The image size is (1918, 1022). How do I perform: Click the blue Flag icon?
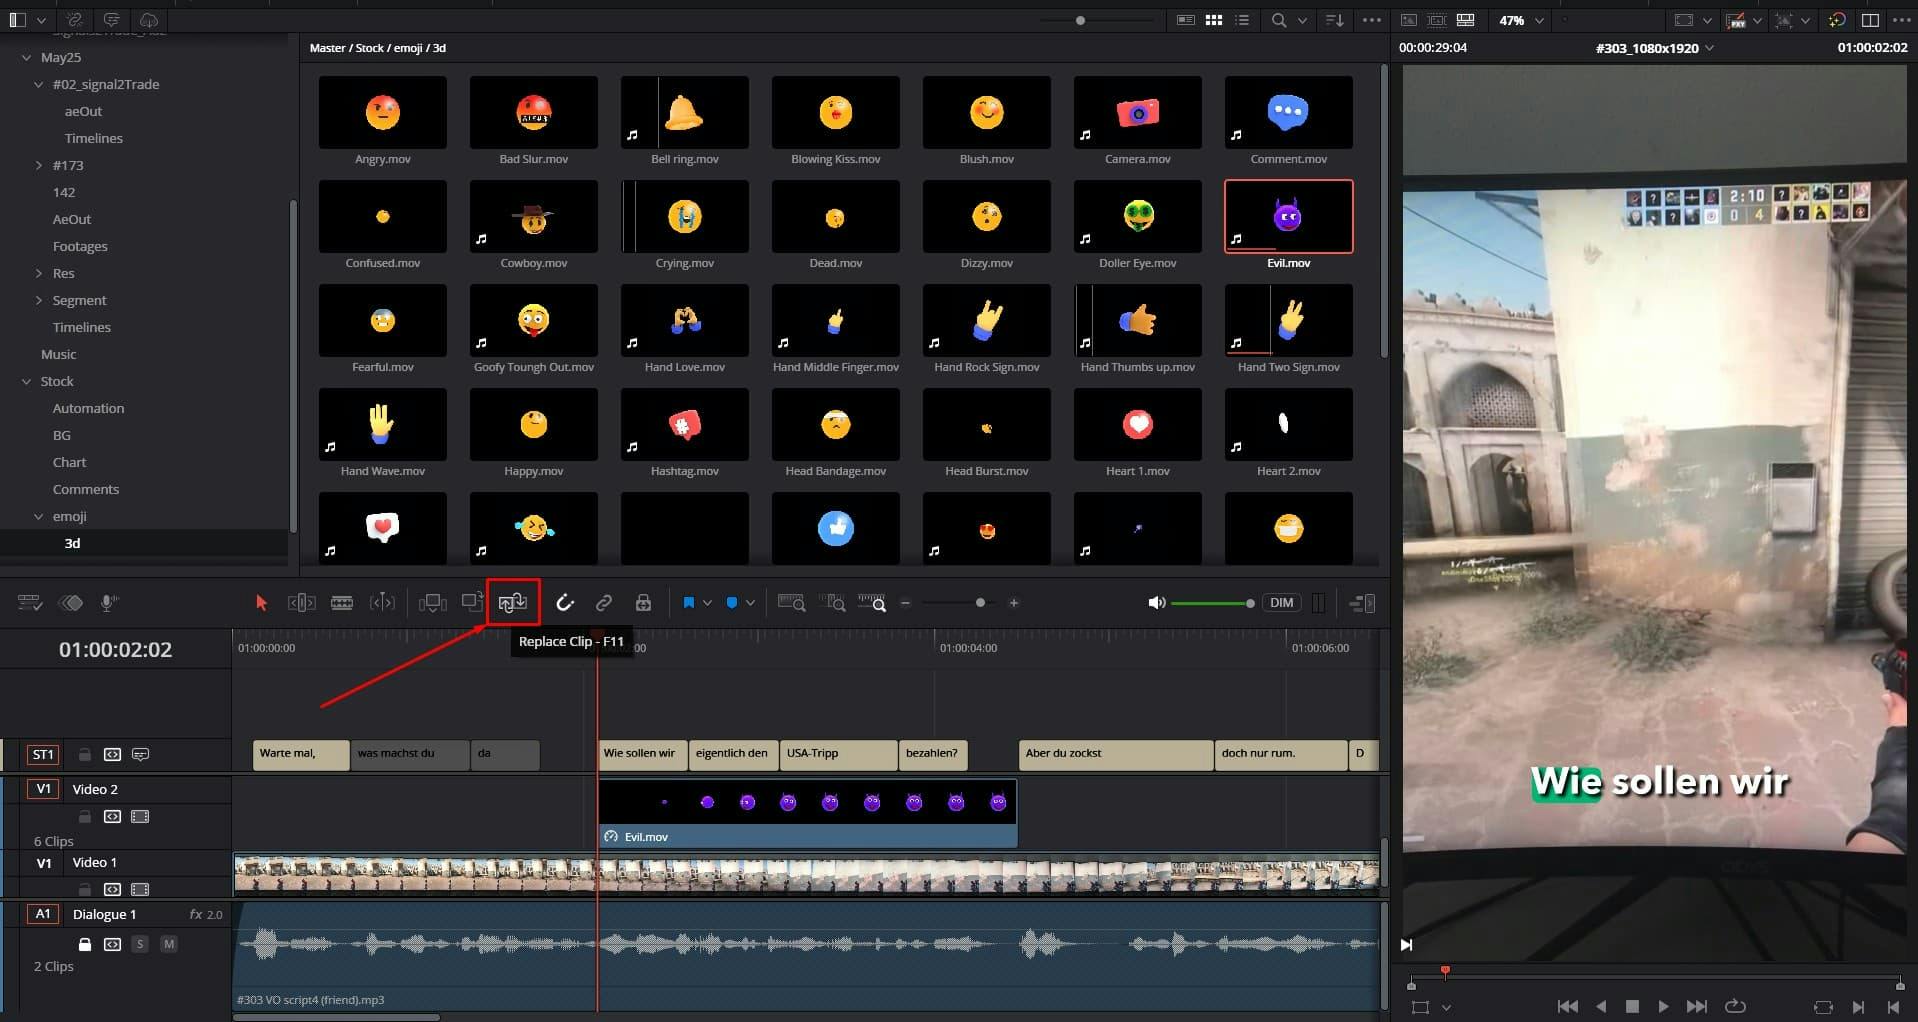(689, 603)
